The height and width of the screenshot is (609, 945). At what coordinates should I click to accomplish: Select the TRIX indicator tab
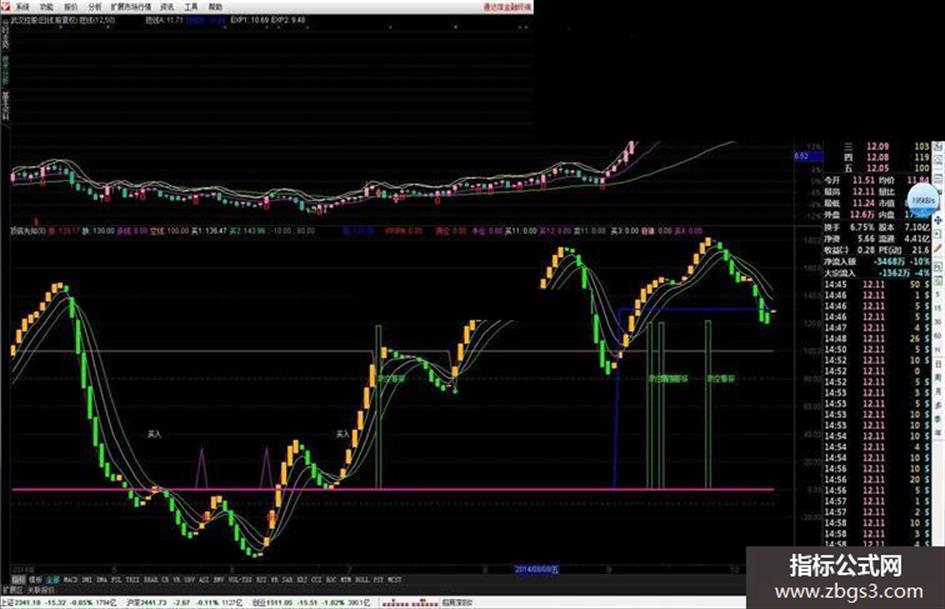pos(133,579)
